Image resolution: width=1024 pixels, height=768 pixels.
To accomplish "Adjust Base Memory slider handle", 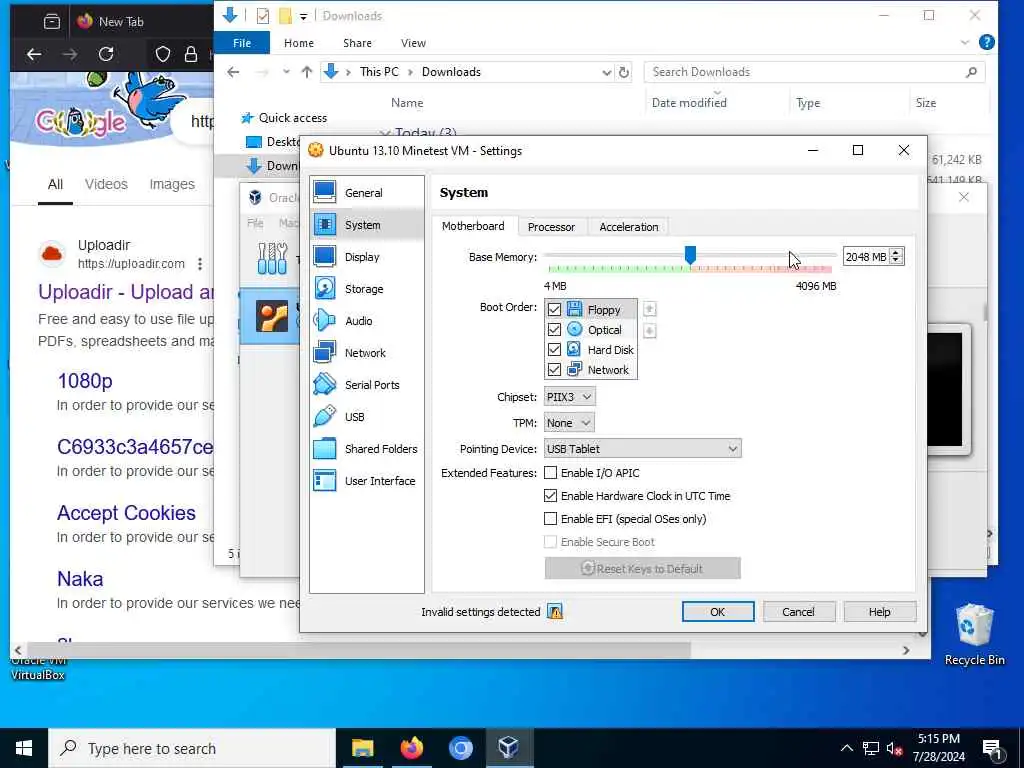I will click(x=690, y=255).
